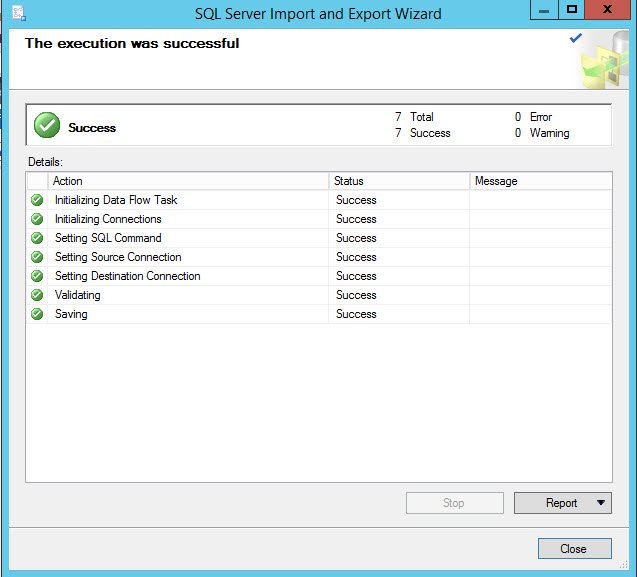Click the green check beside Setting Source Connection
637x577 pixels.
coord(37,257)
